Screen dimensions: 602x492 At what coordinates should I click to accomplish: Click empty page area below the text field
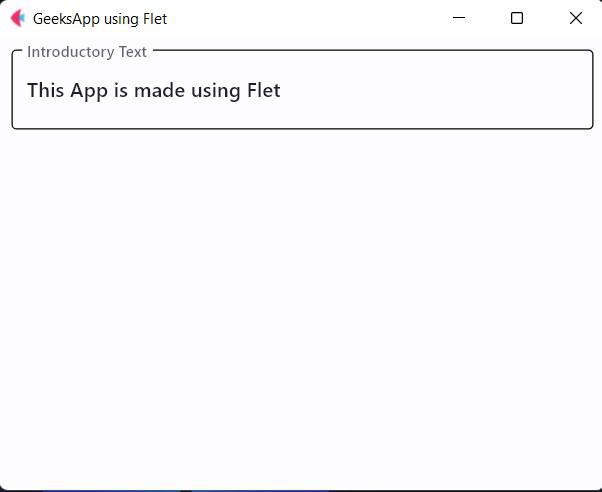coord(301,307)
